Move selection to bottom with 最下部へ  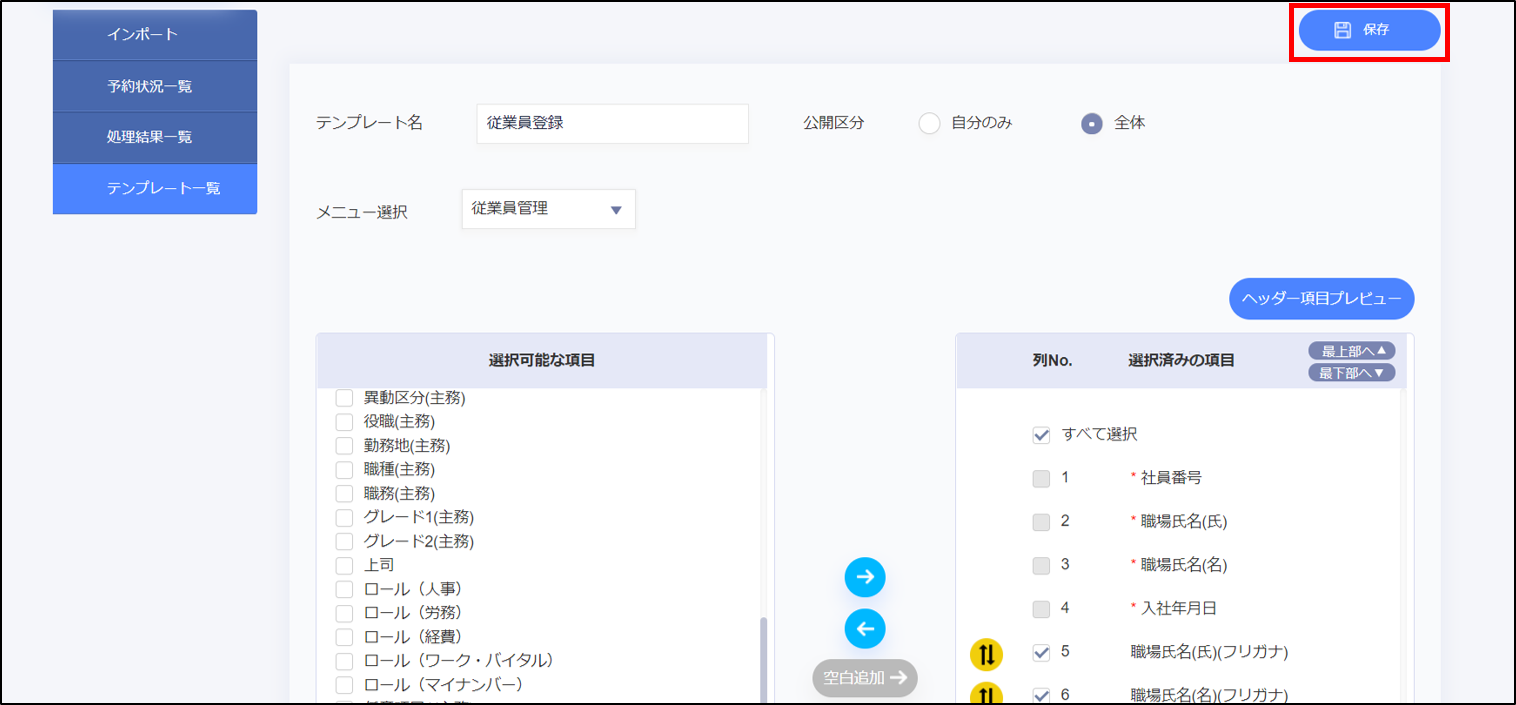pyautogui.click(x=1351, y=373)
